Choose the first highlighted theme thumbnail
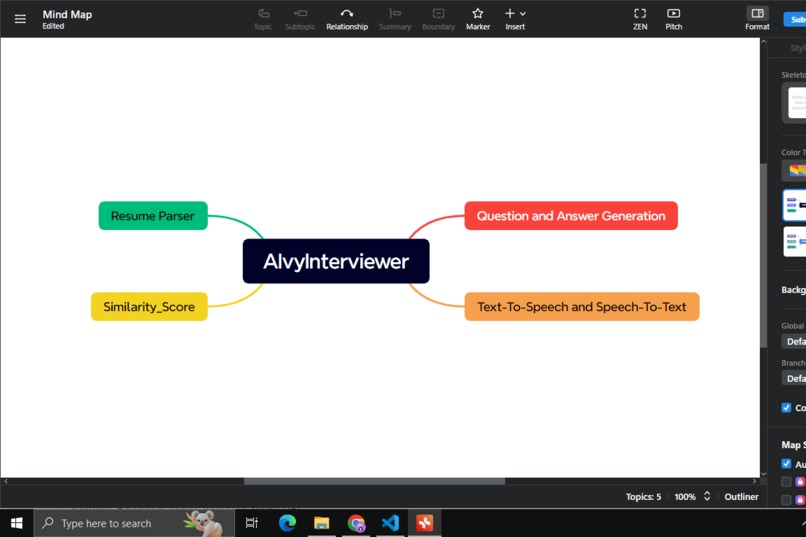Viewport: 806px width, 537px height. point(795,205)
